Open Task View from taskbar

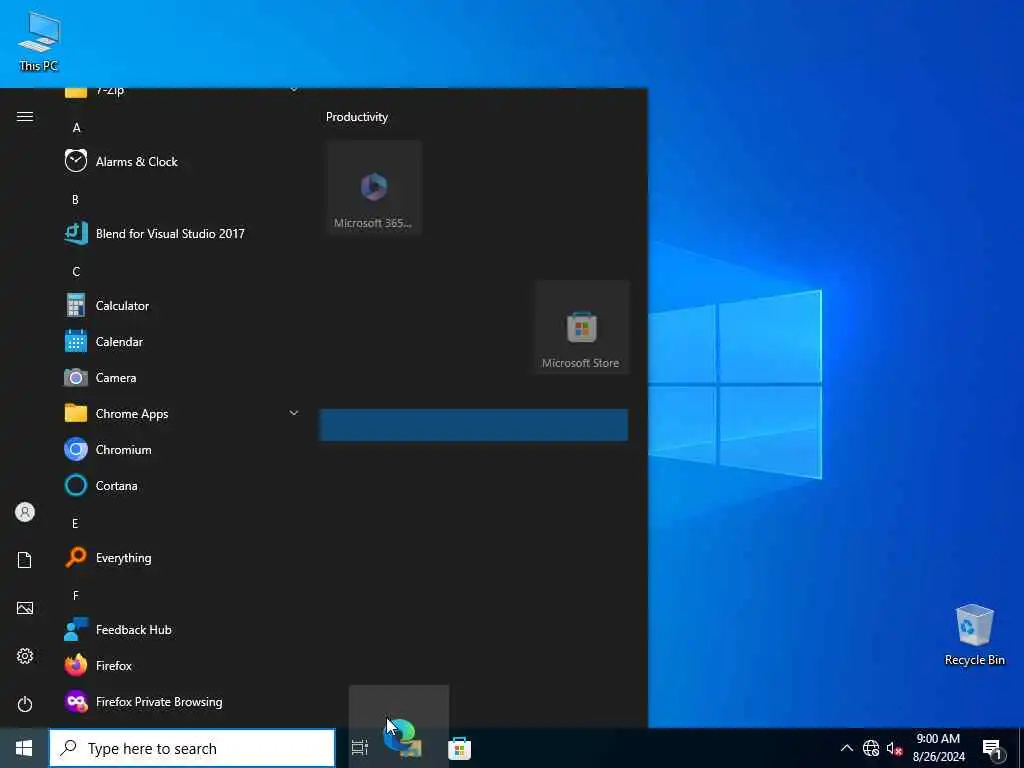[x=359, y=748]
